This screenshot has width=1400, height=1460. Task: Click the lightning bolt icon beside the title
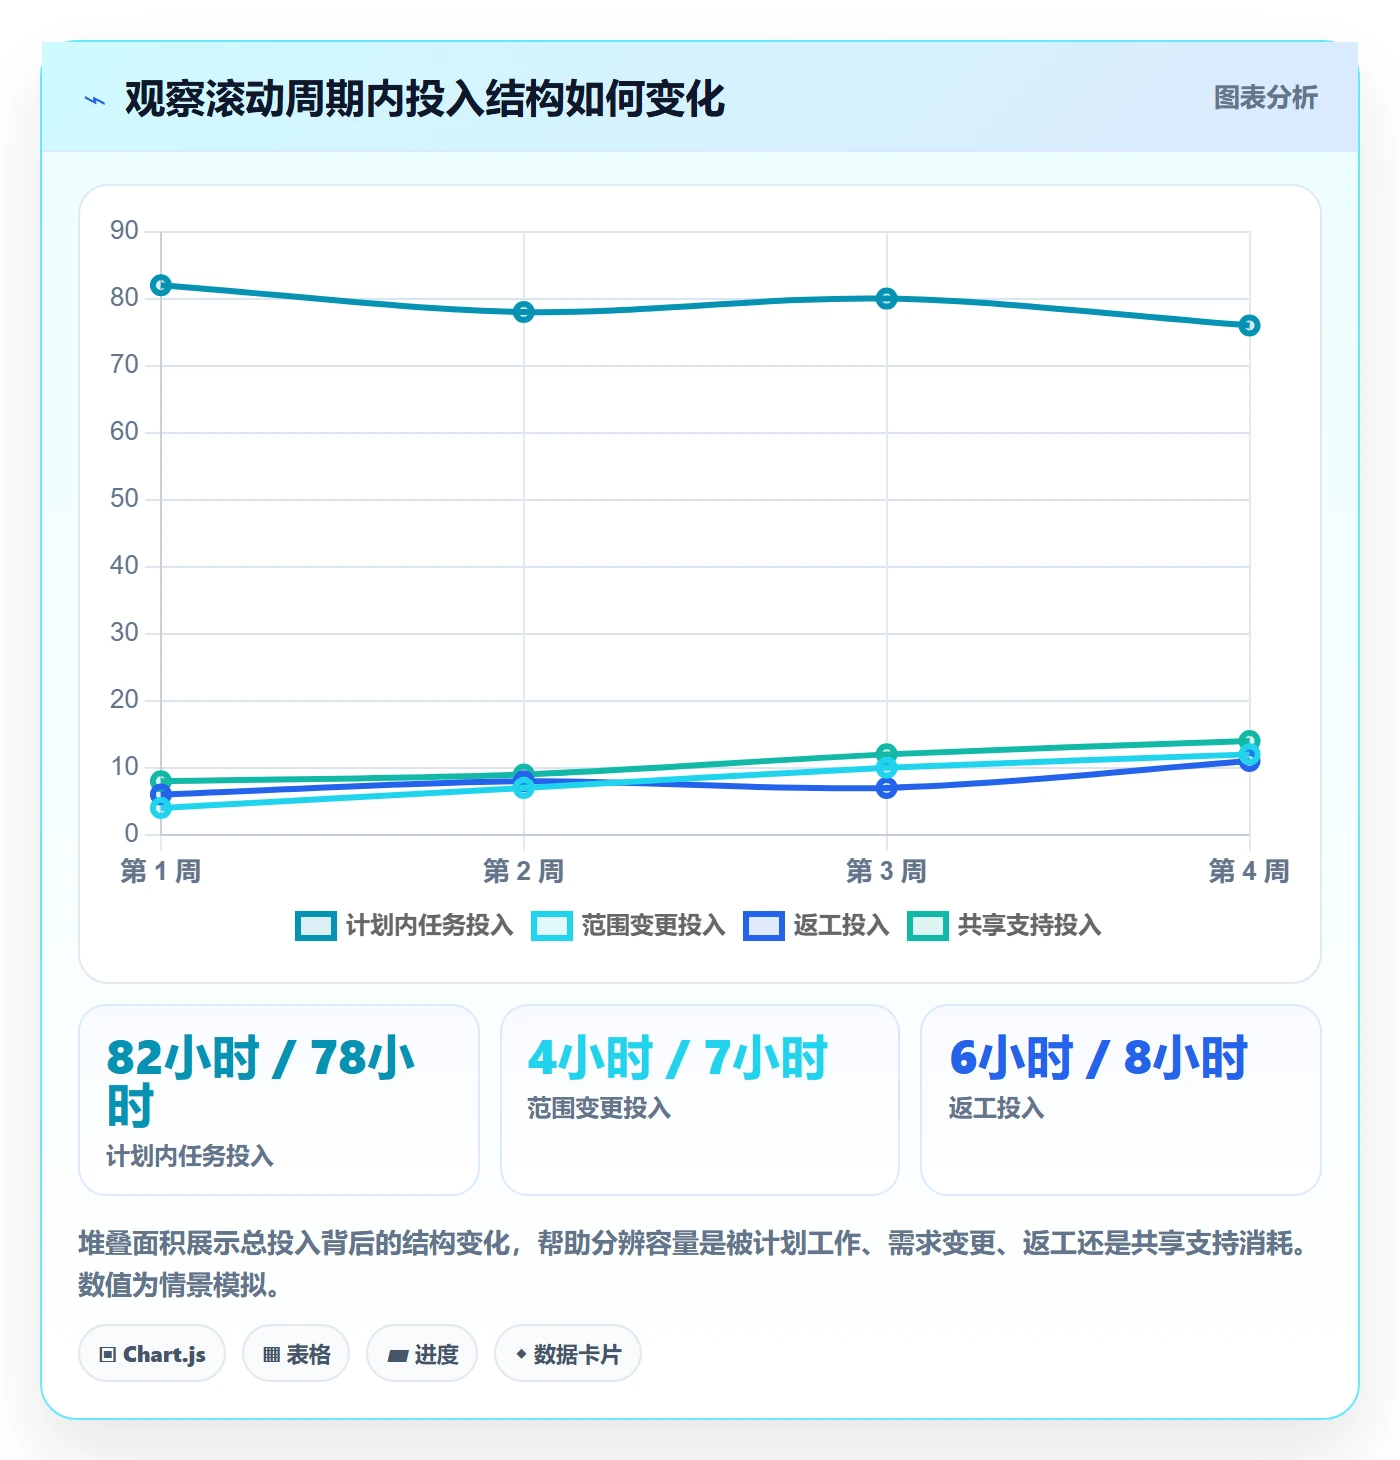[95, 100]
